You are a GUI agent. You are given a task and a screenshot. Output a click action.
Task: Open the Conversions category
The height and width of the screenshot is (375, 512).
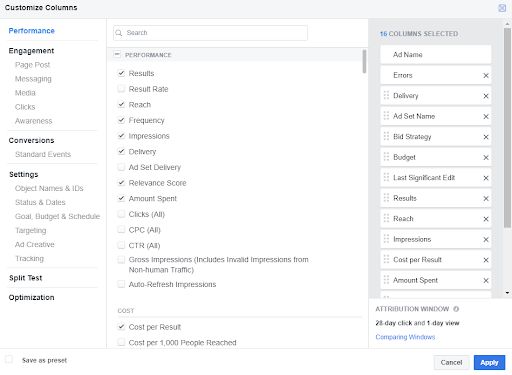pos(31,140)
